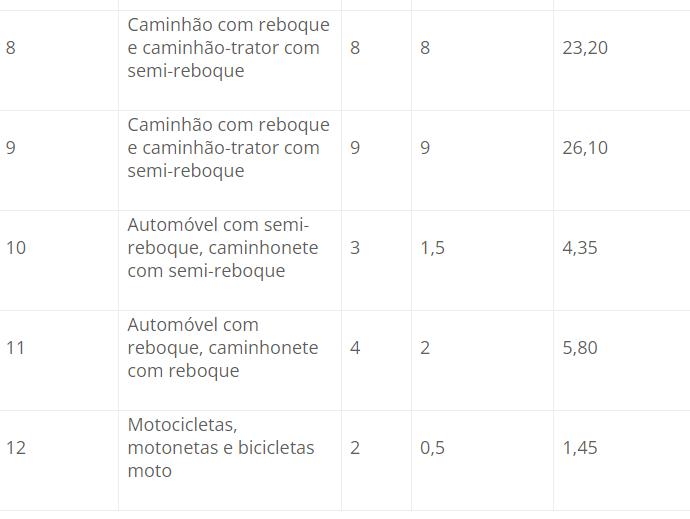Select multiplier 2 in row 11
The image size is (690, 519).
[425, 348]
